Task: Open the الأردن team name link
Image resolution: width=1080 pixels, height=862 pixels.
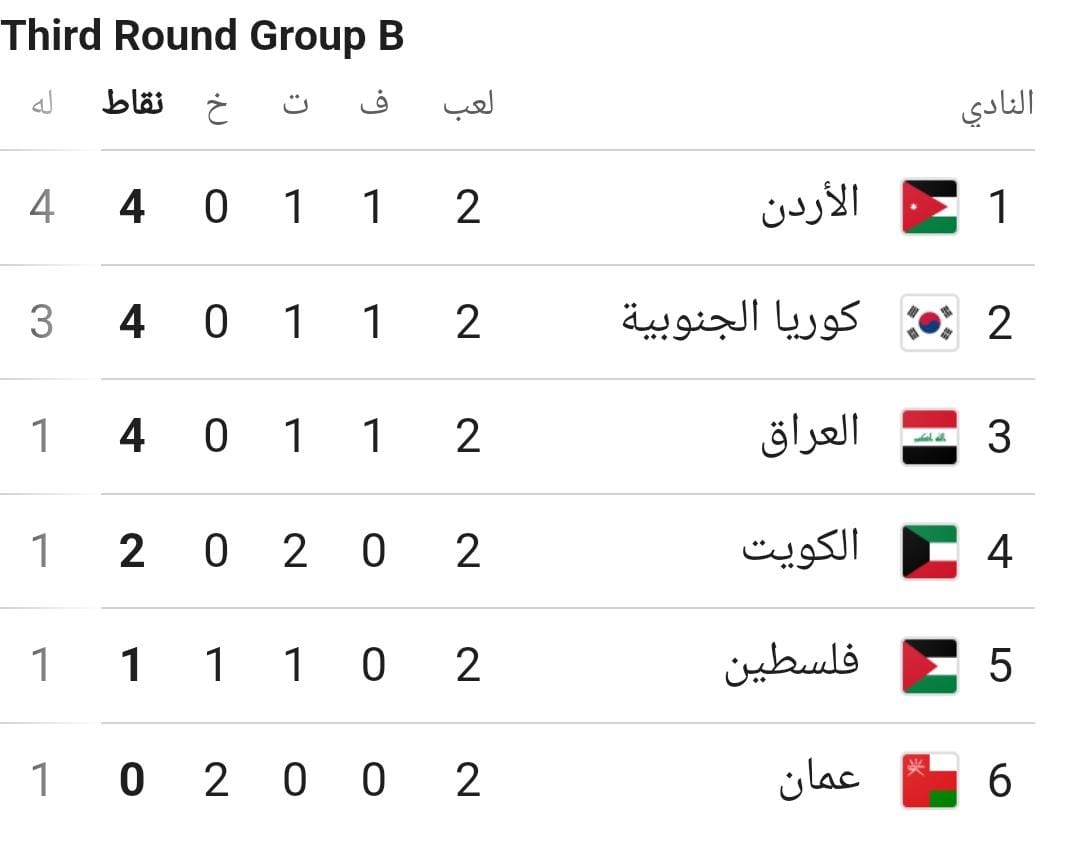Action: point(811,205)
